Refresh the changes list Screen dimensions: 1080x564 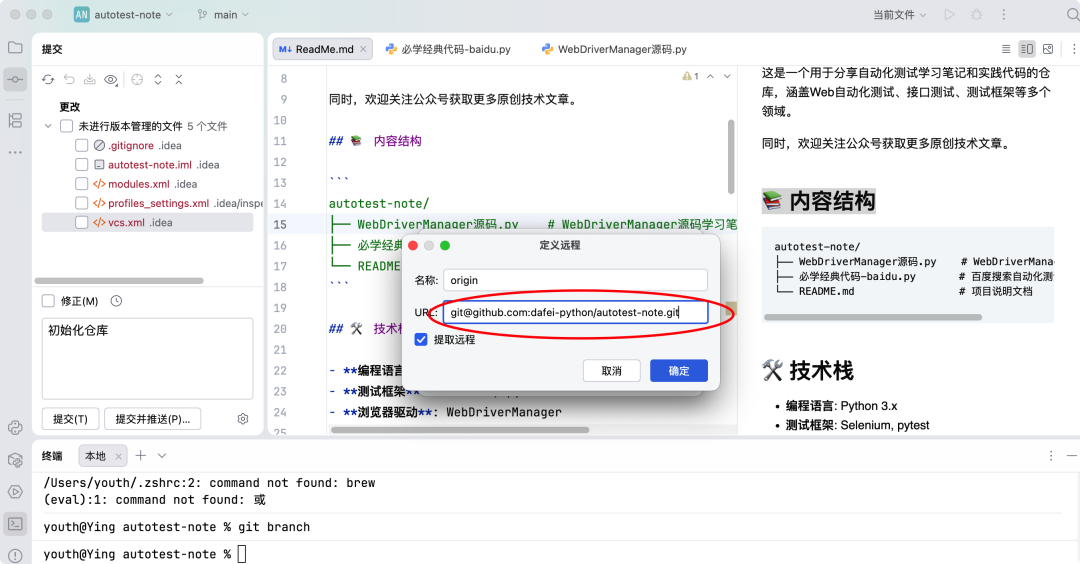pos(48,79)
